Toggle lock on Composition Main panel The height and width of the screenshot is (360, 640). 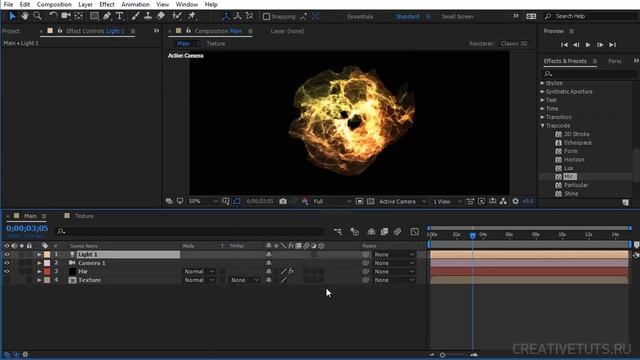[x=188, y=31]
